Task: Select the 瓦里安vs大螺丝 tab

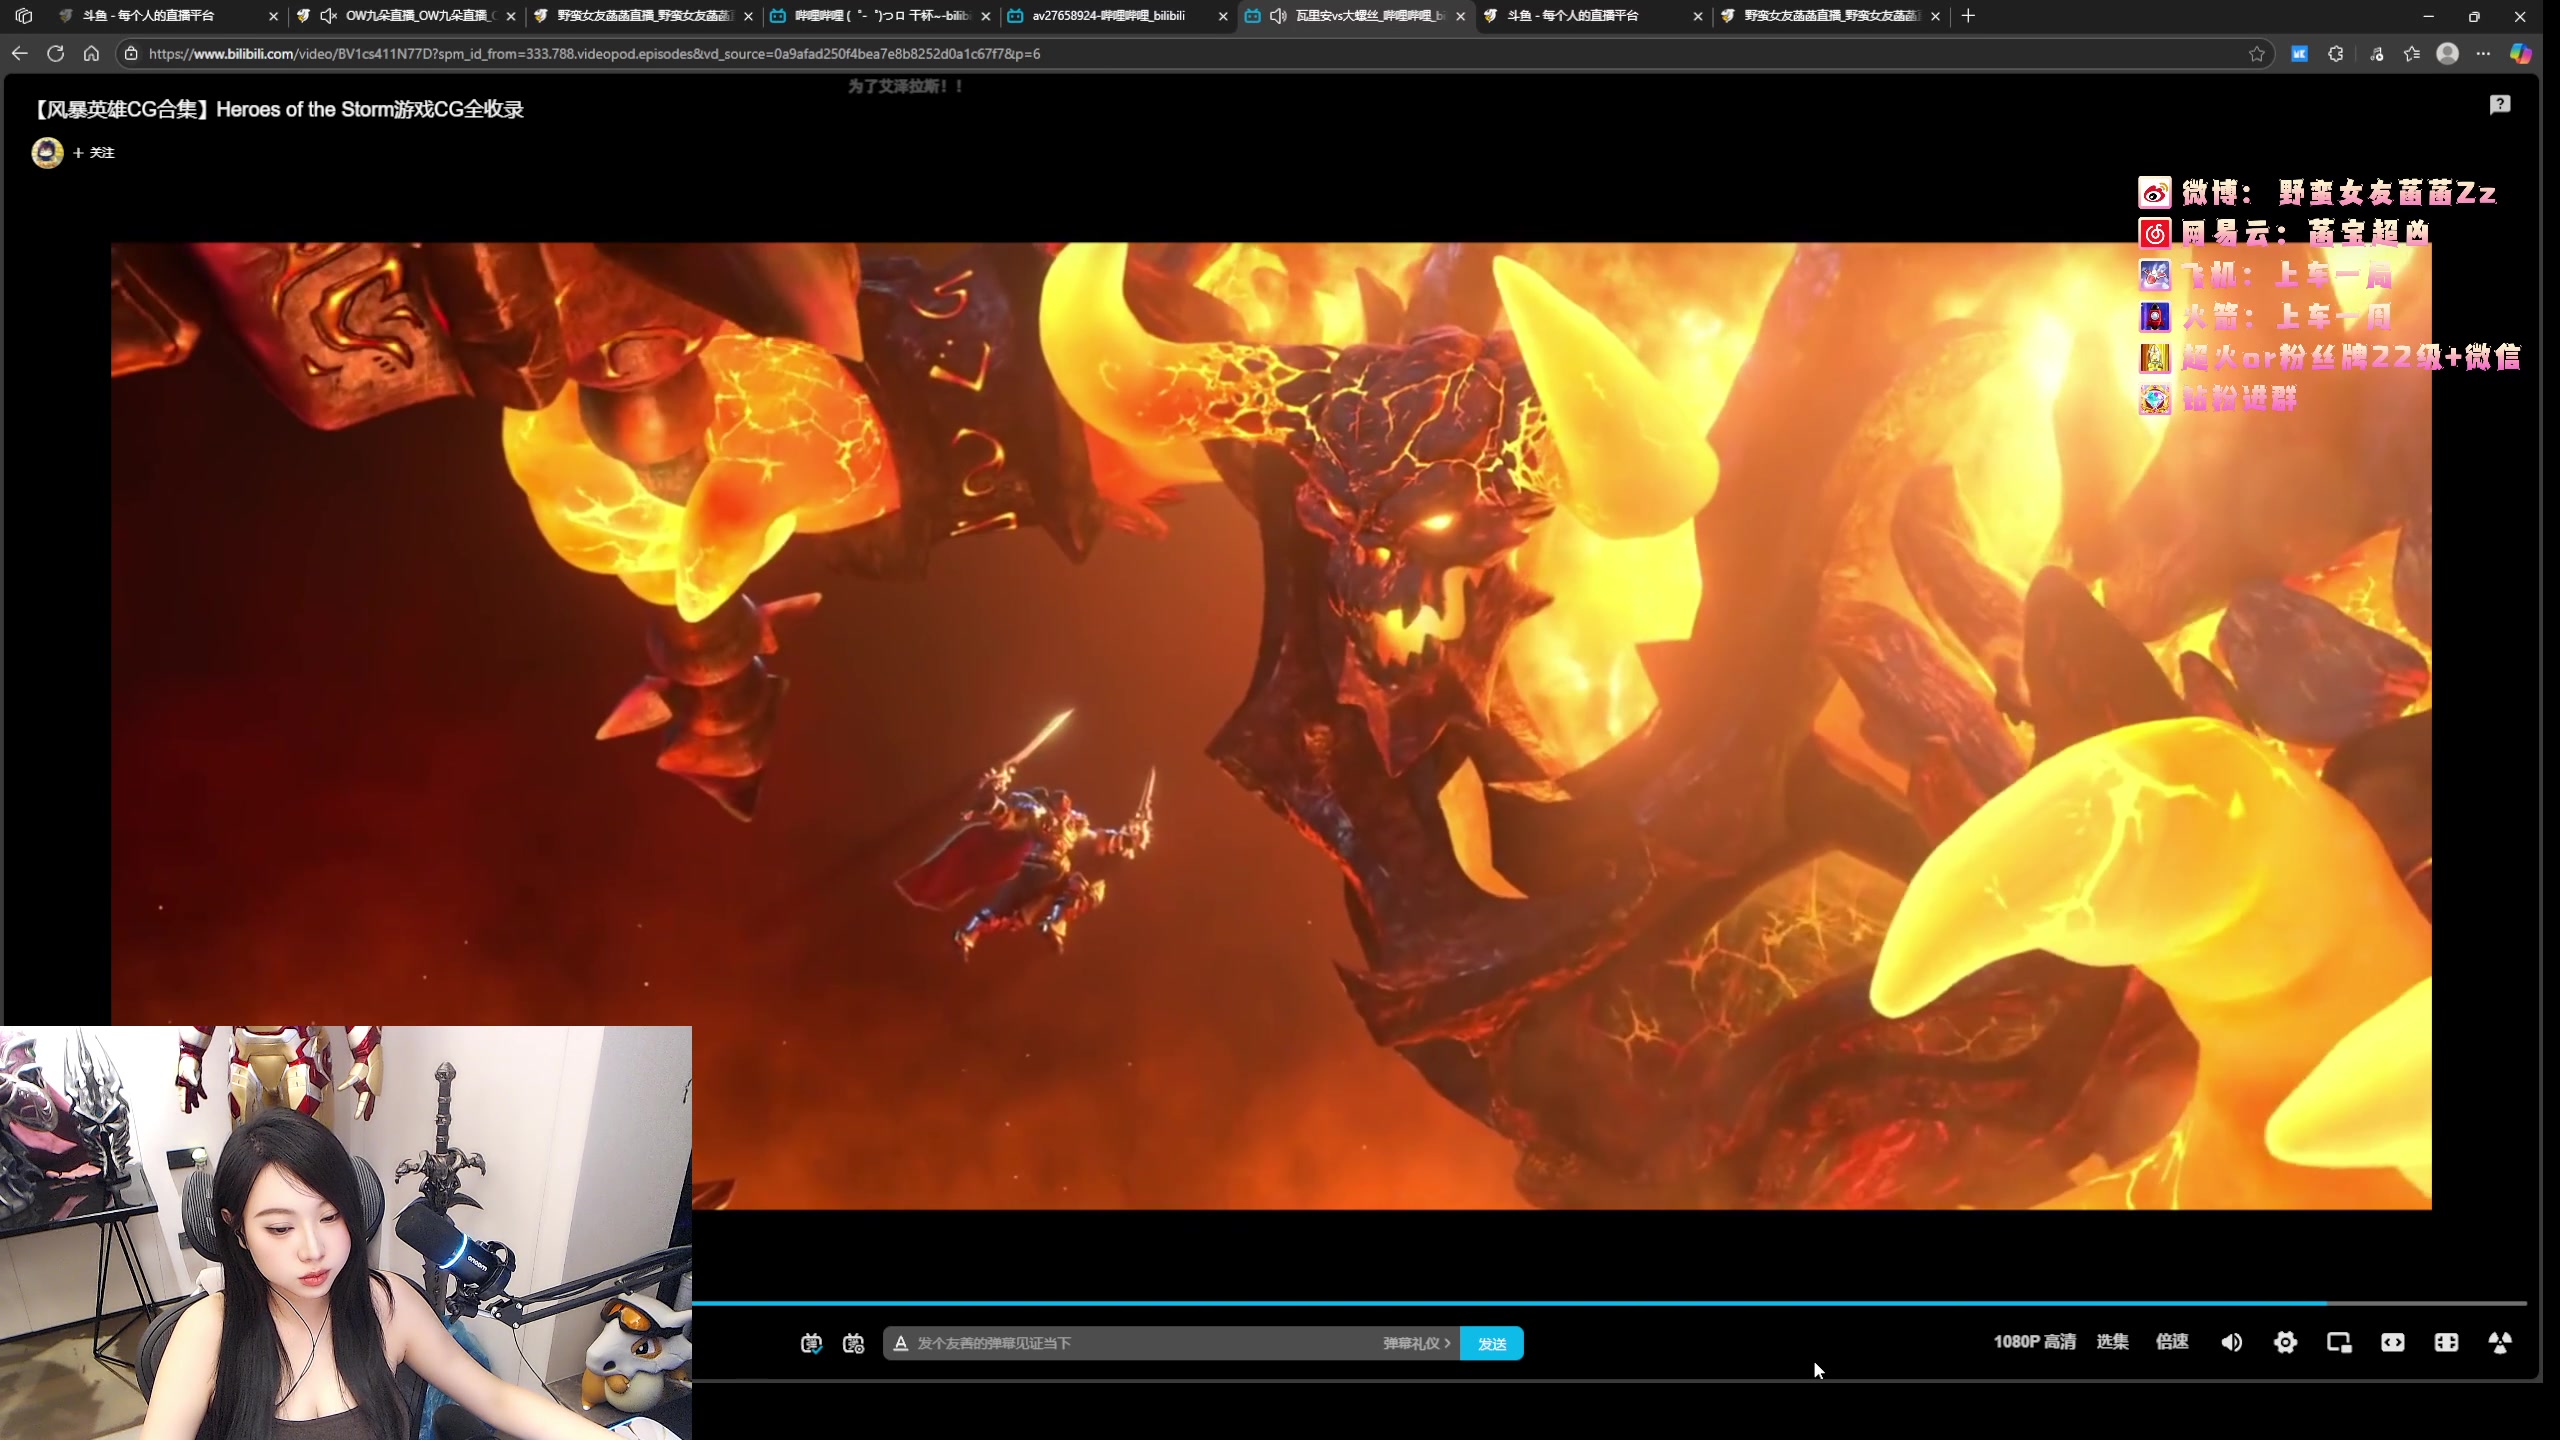Action: tap(1355, 16)
